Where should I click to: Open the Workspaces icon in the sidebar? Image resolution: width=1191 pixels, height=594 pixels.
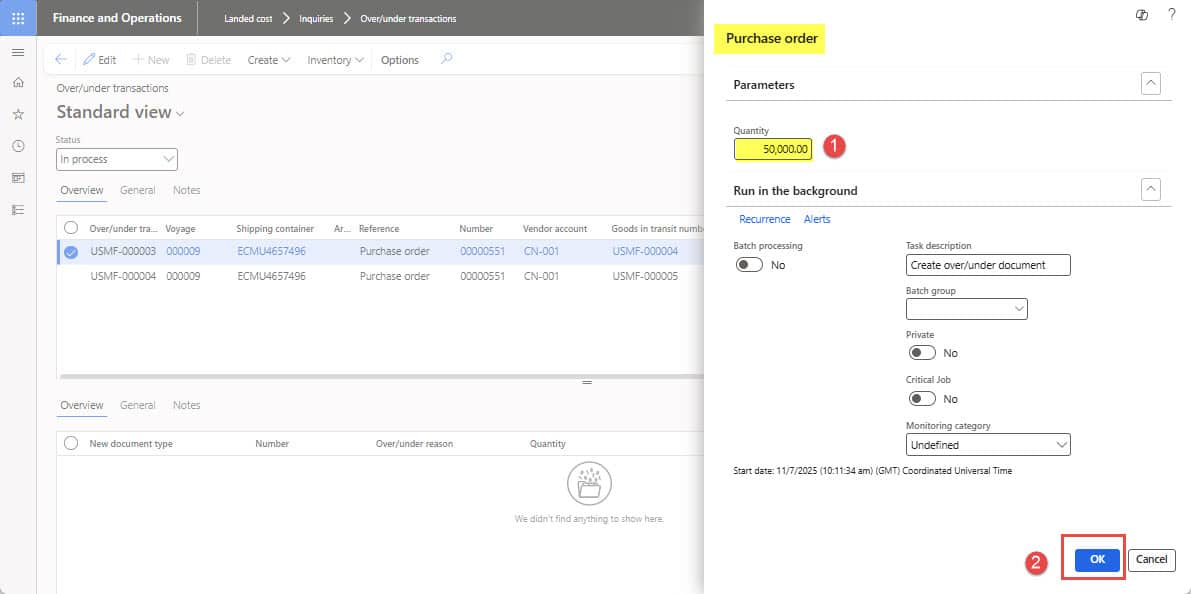click(17, 177)
